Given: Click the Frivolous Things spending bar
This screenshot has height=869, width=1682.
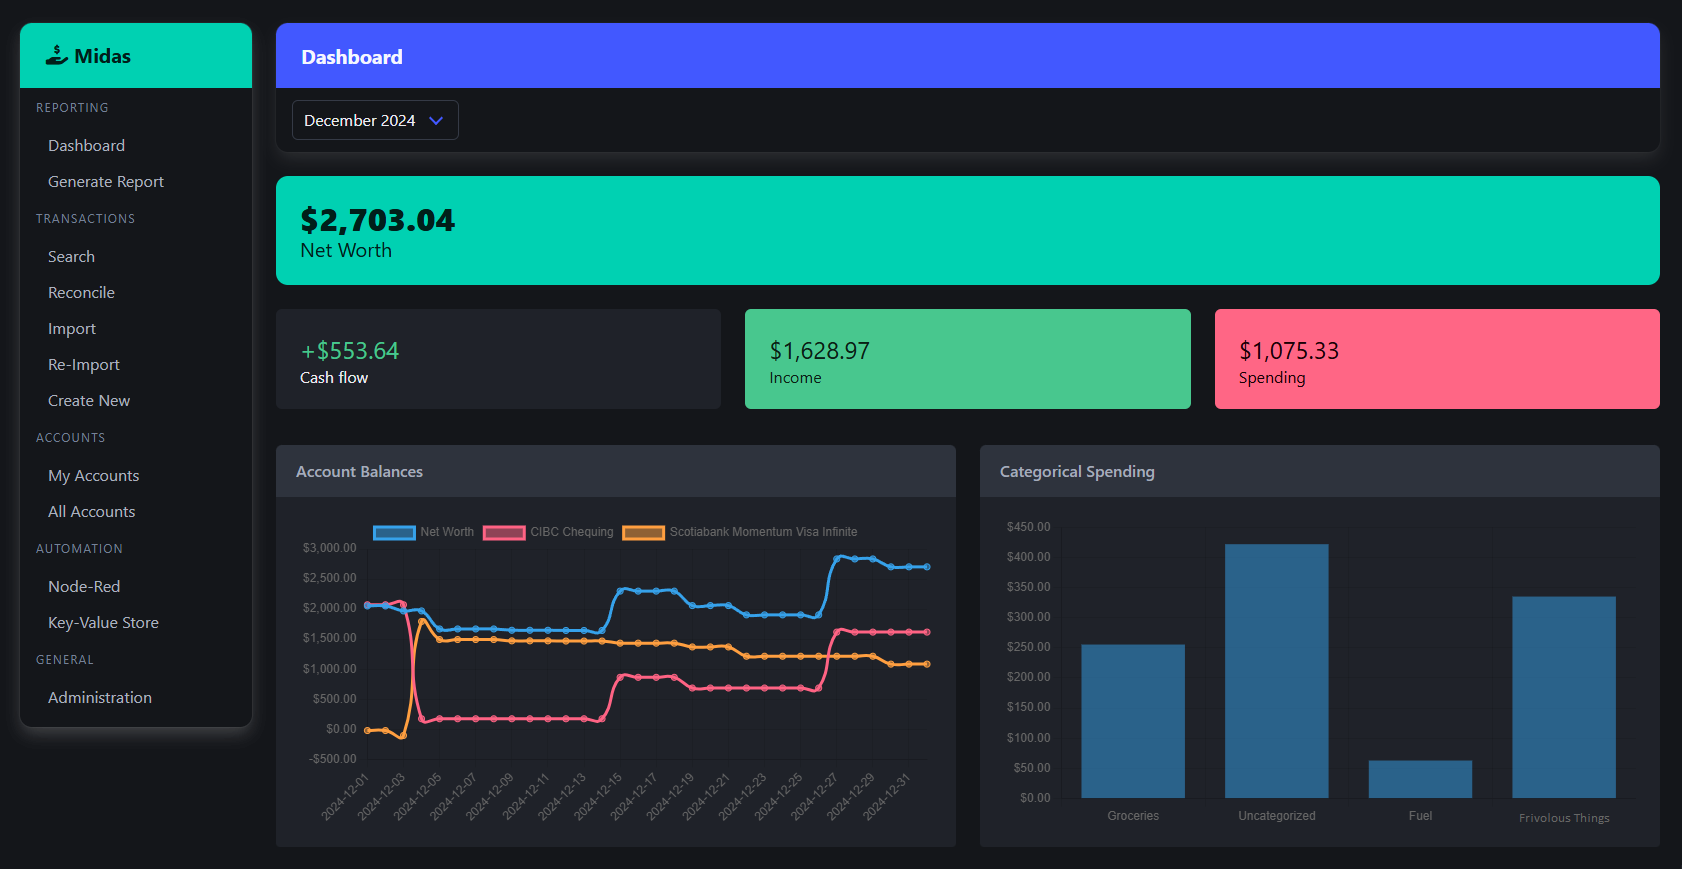Looking at the screenshot, I should pos(1564,697).
